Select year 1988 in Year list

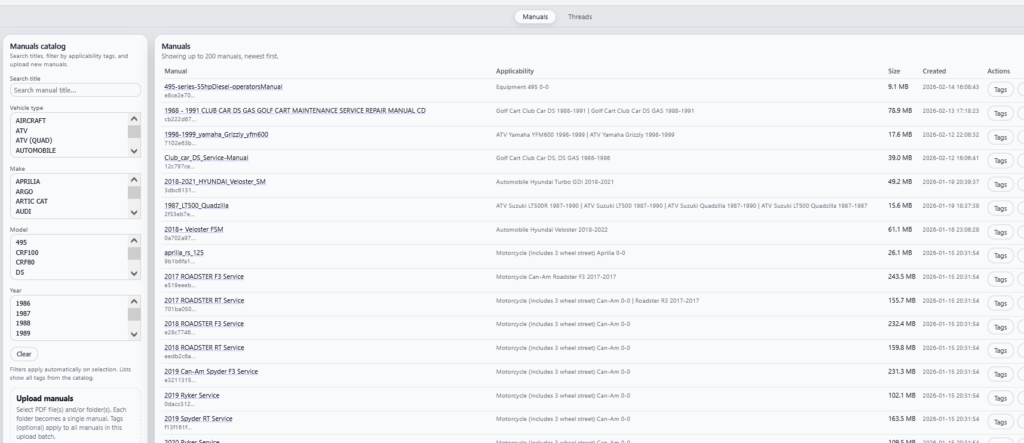(25, 323)
